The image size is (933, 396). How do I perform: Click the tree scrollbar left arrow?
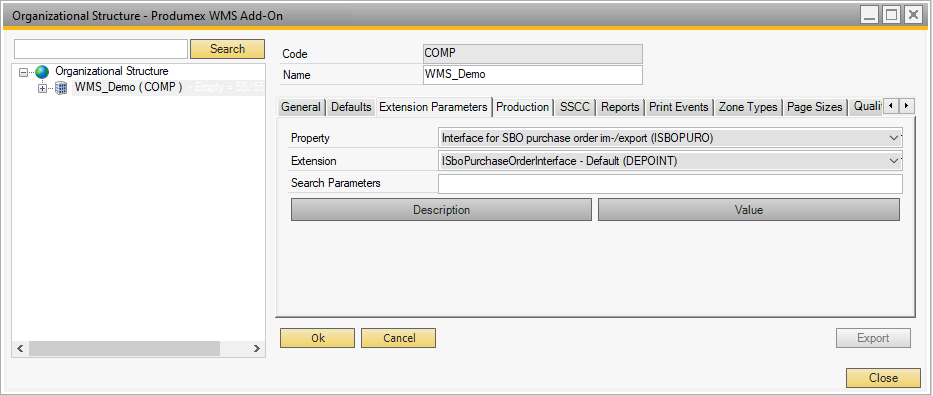[20, 349]
